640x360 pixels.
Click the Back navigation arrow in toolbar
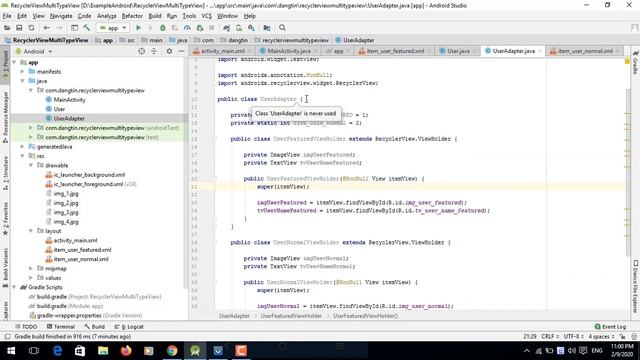(47, 28)
